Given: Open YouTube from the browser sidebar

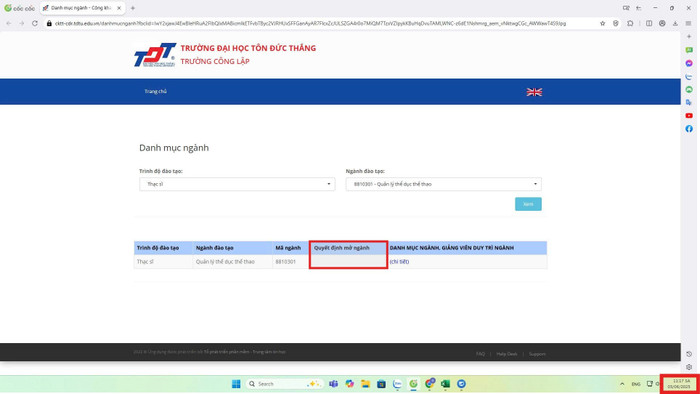Looking at the screenshot, I should coord(689,116).
